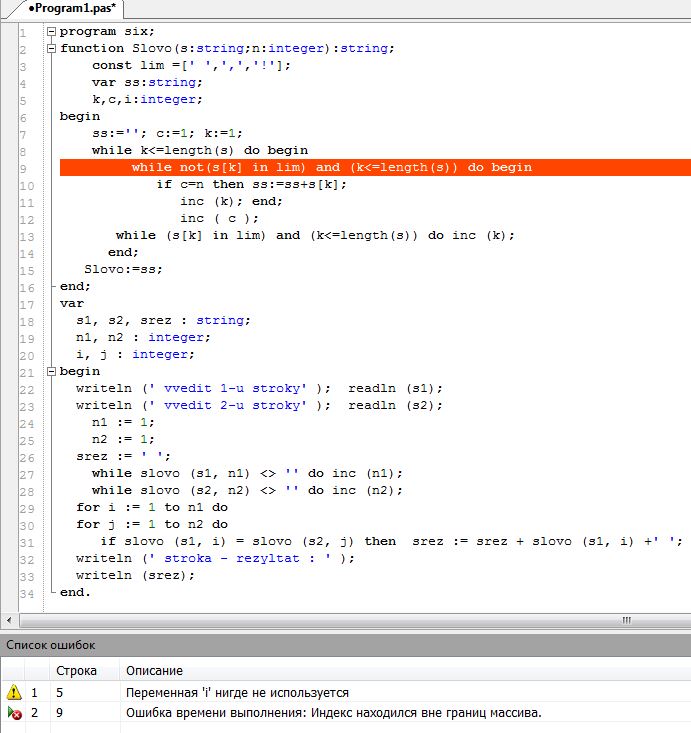Click the highlighted error line 9 in code
The image size is (691, 733).
(330, 167)
